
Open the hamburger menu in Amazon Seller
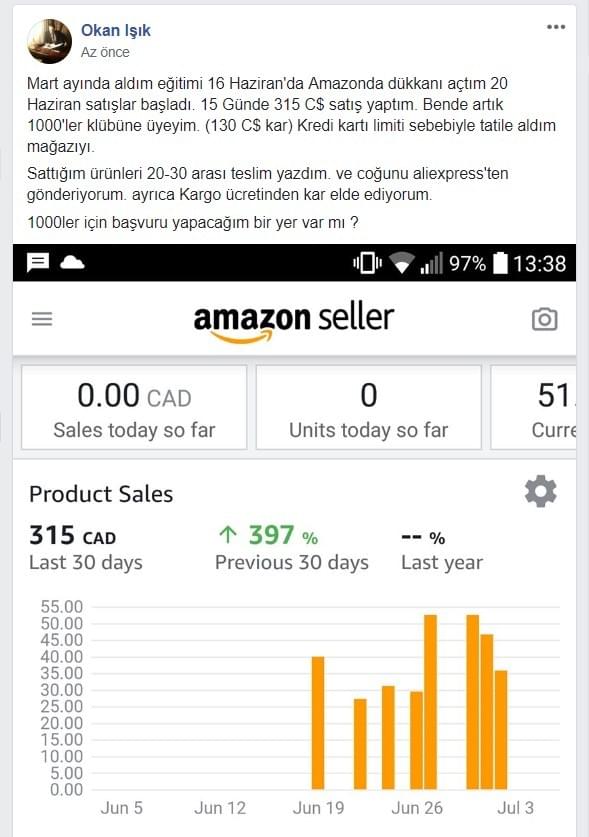[42, 319]
